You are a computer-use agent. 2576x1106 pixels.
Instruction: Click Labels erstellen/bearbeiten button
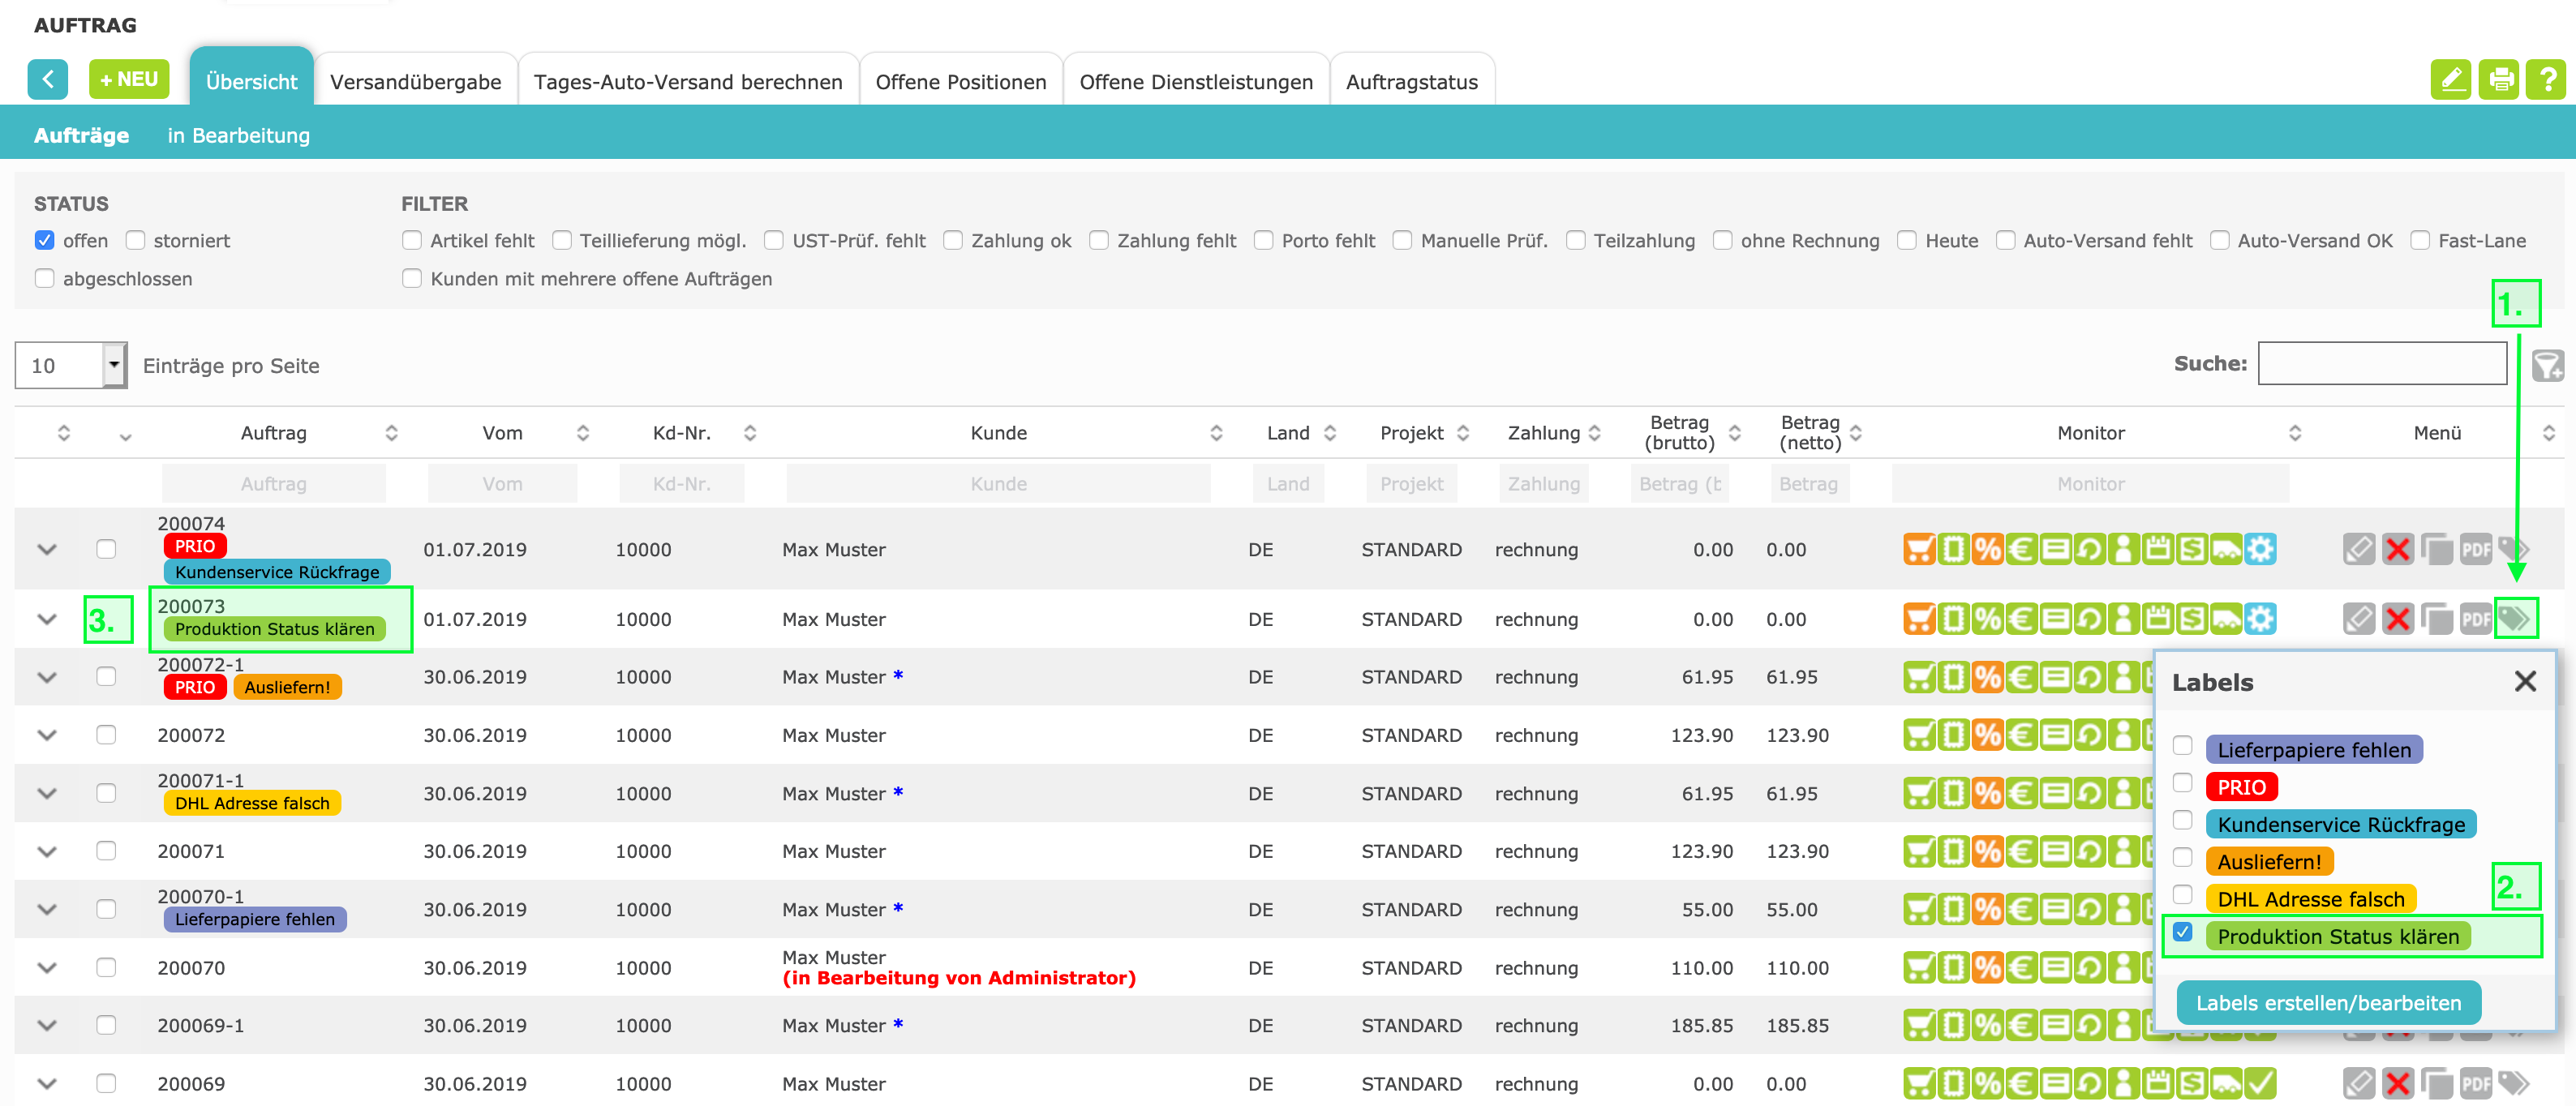(x=2328, y=1003)
